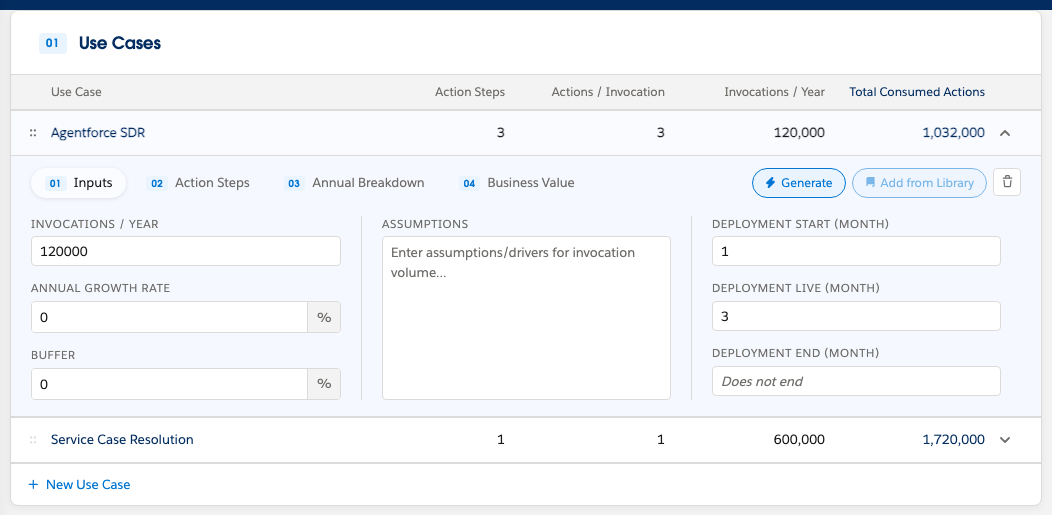This screenshot has height=515, width=1052.
Task: Select the 600,000 invocations value
Action: click(x=799, y=440)
